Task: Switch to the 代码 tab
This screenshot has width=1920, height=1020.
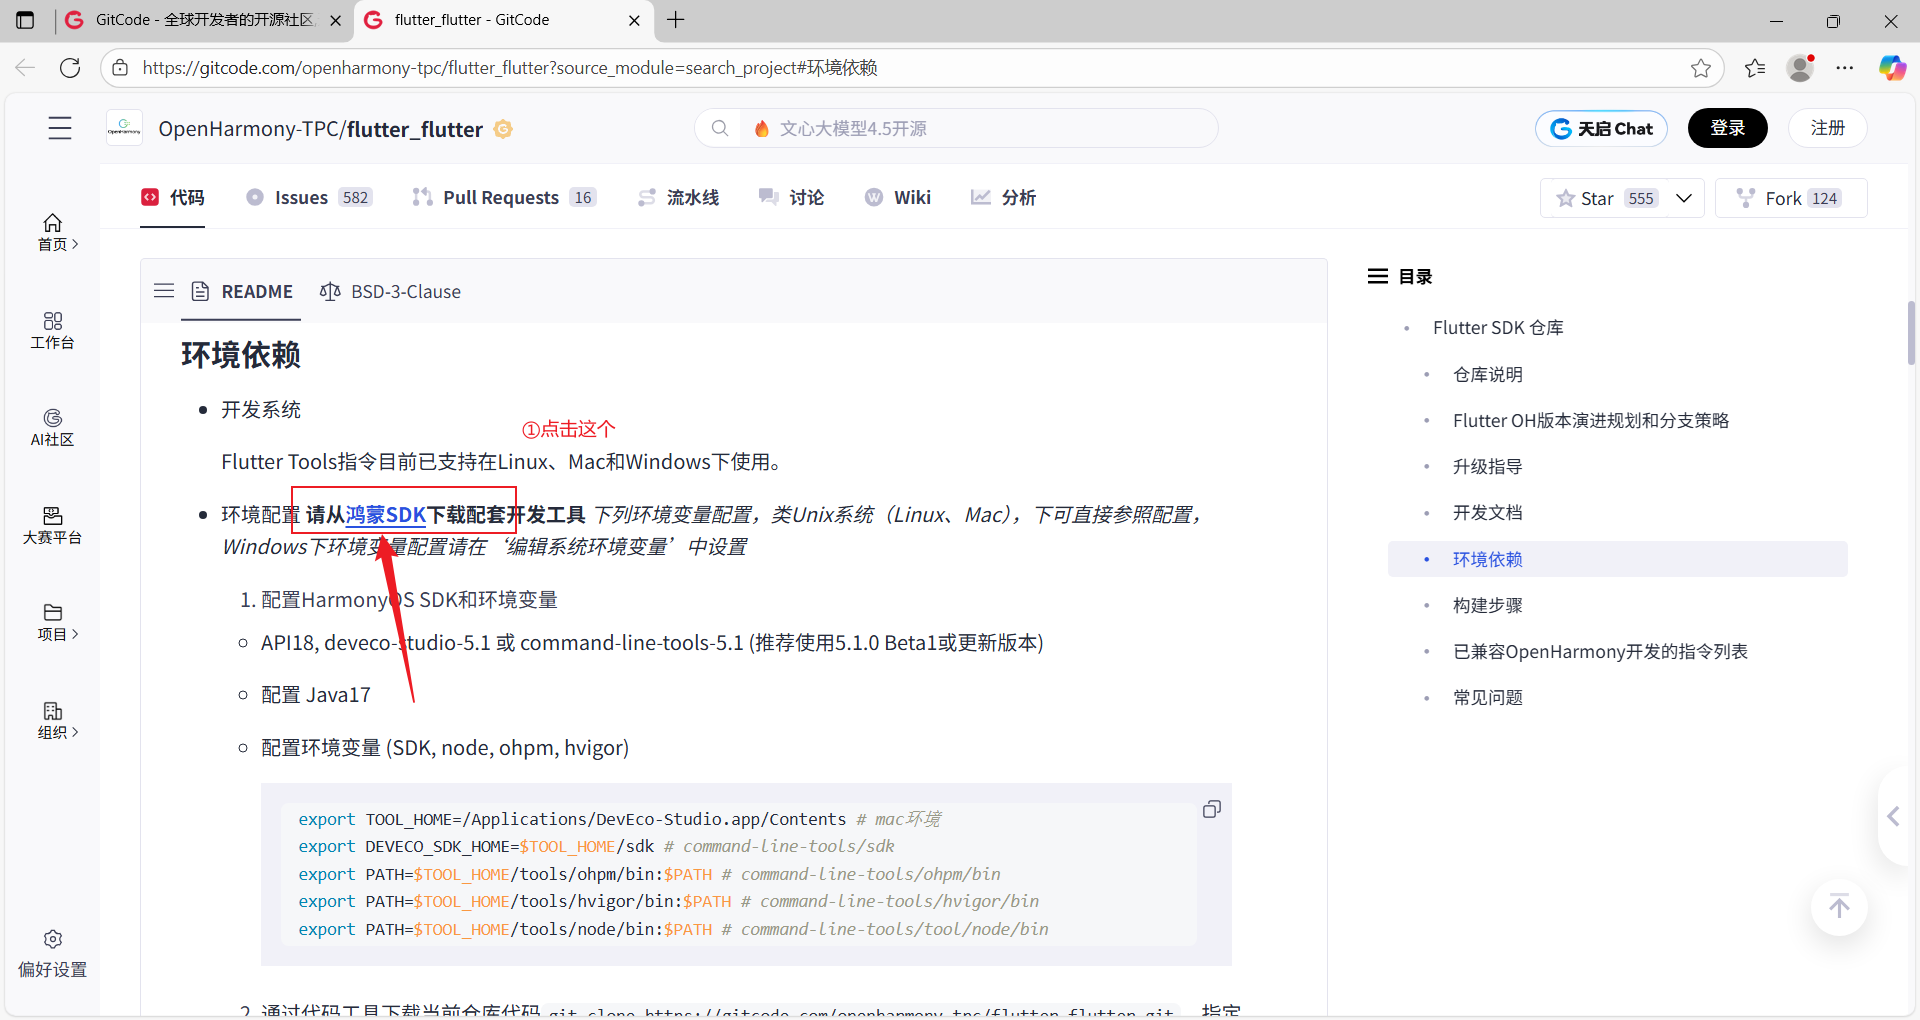Action: pyautogui.click(x=173, y=198)
